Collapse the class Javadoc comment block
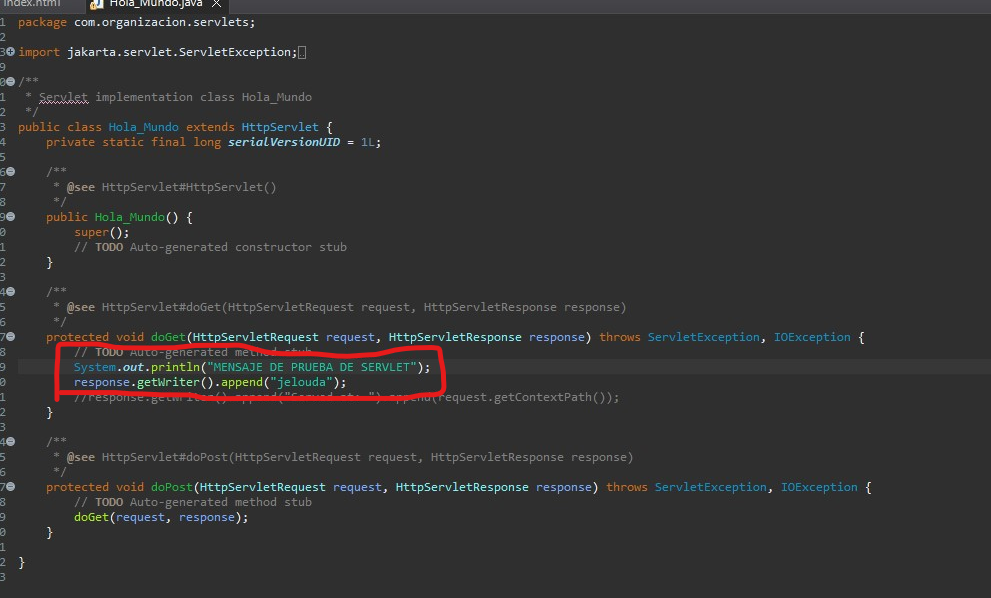 click(10, 82)
